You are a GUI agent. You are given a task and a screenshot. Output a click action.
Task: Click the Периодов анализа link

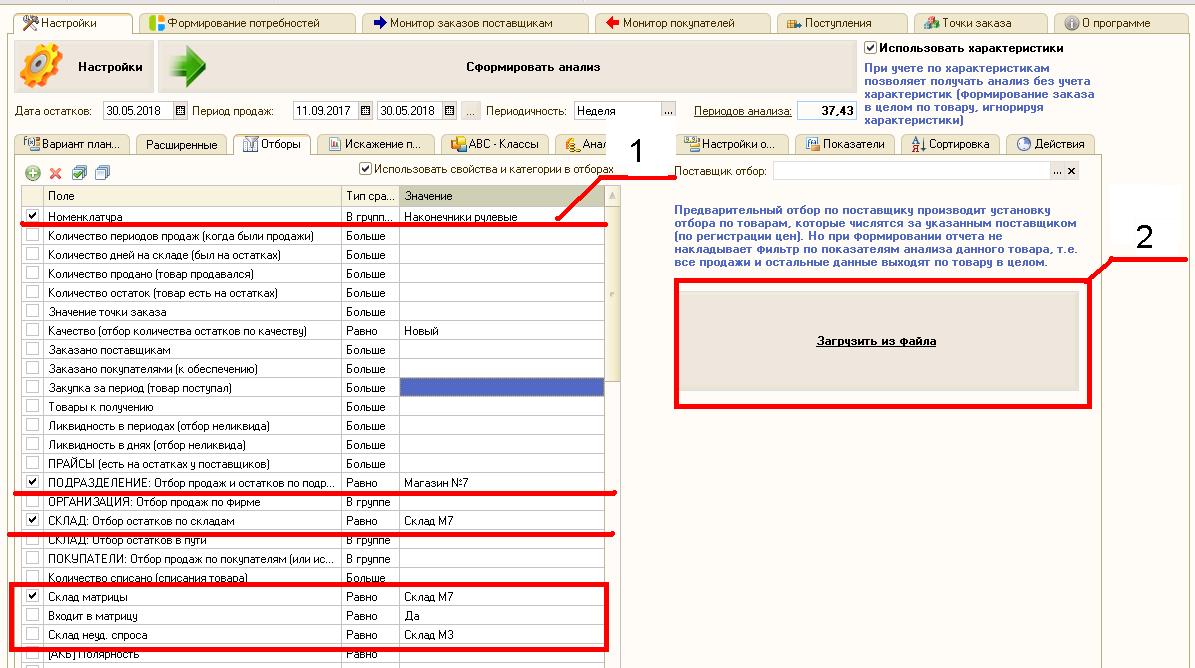742,111
